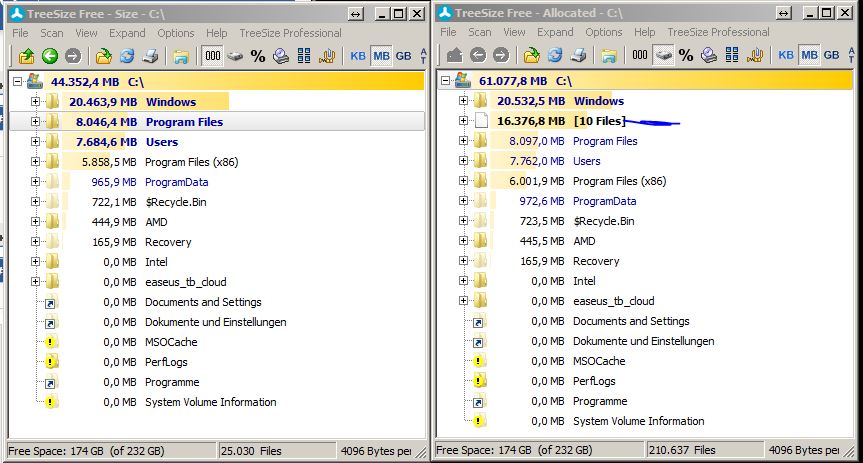Select Recovery folder in Size window
The image size is (863, 463).
[x=168, y=242]
